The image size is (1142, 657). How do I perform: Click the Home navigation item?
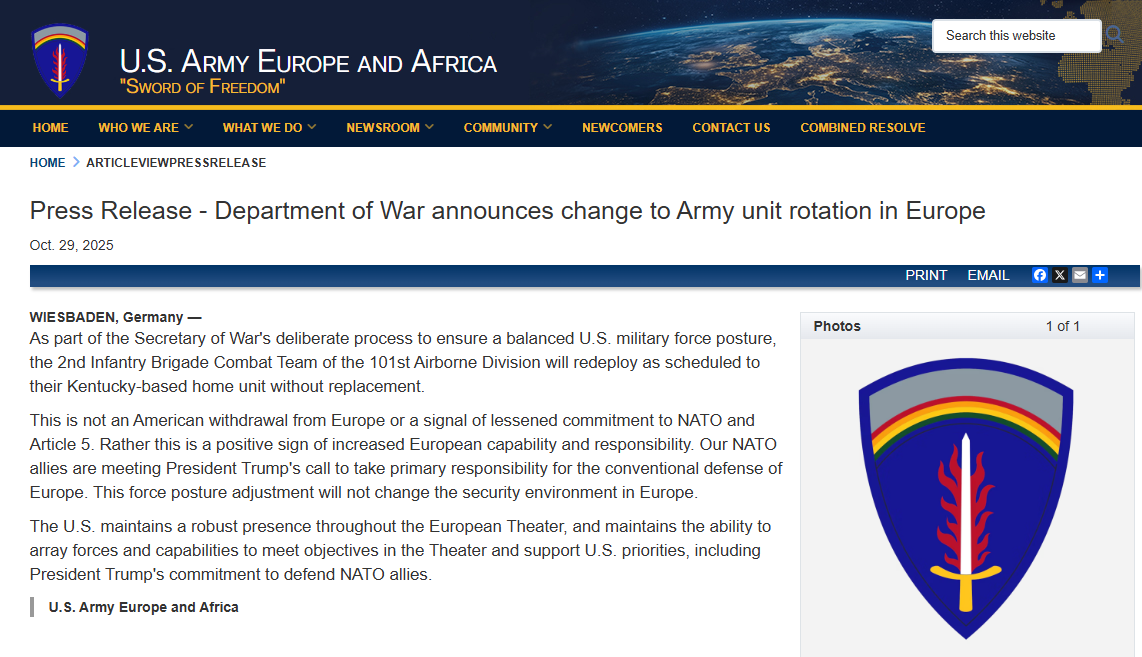(50, 128)
